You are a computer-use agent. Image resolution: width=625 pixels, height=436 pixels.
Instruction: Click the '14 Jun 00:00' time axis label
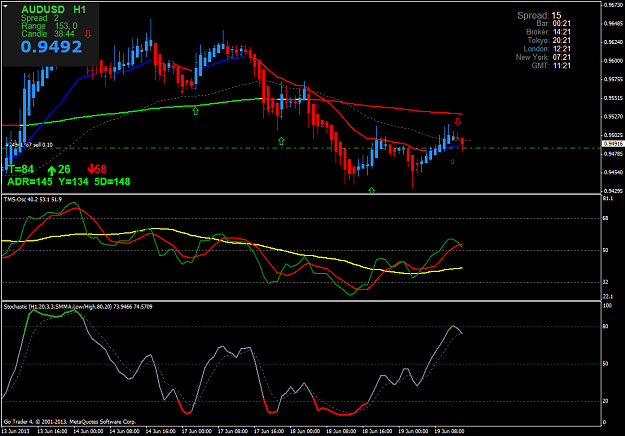click(88, 432)
